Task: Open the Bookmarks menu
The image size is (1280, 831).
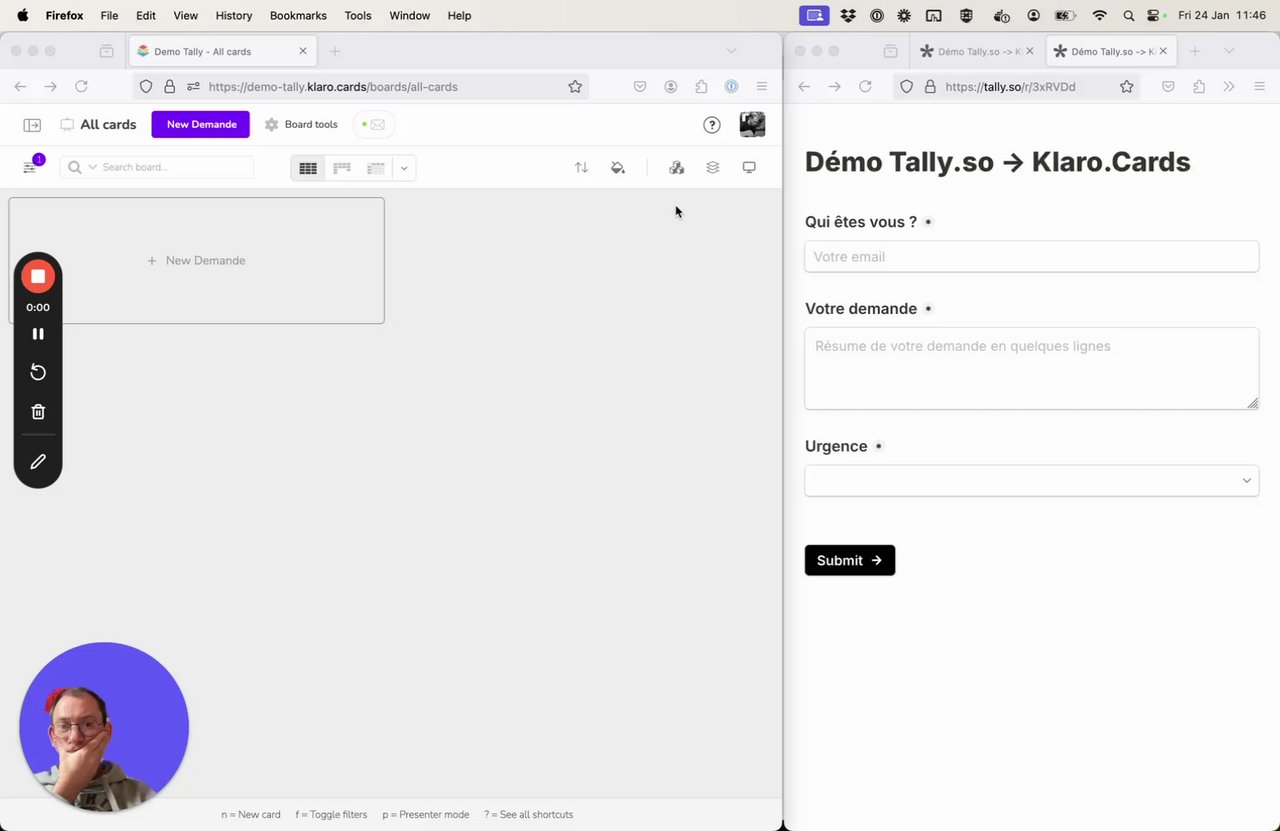Action: coord(298,16)
